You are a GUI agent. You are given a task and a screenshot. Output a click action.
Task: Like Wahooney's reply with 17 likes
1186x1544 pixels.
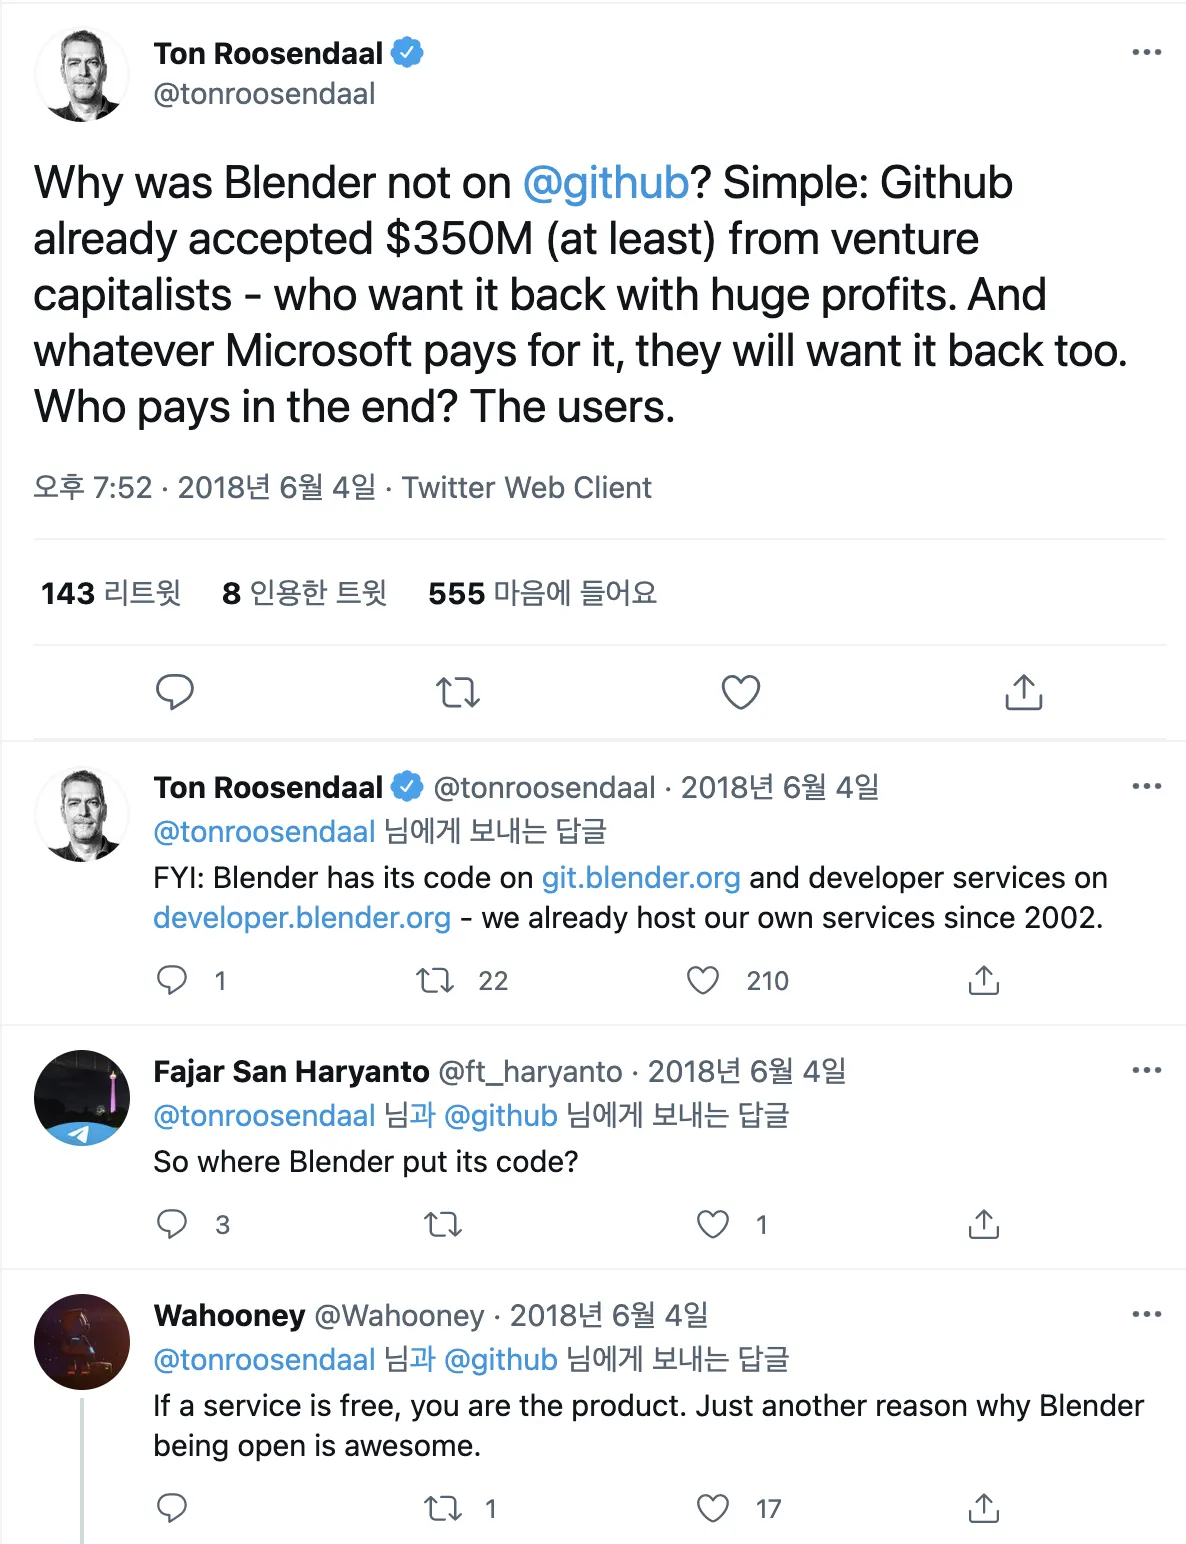pos(713,1508)
